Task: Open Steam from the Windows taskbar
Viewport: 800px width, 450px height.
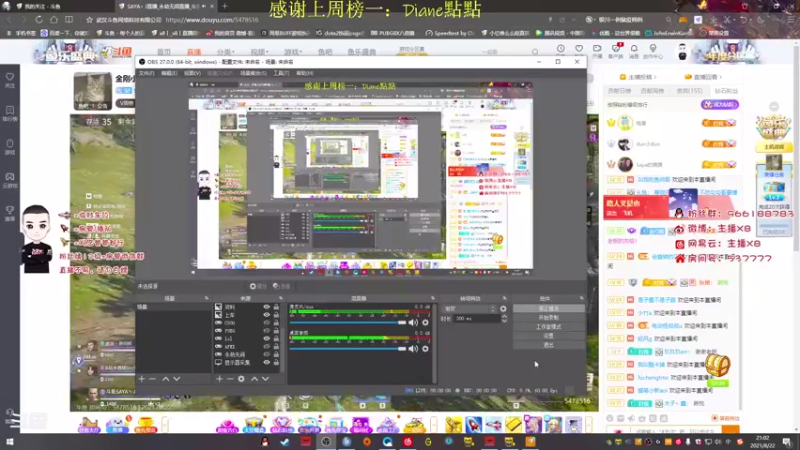Action: (285, 442)
